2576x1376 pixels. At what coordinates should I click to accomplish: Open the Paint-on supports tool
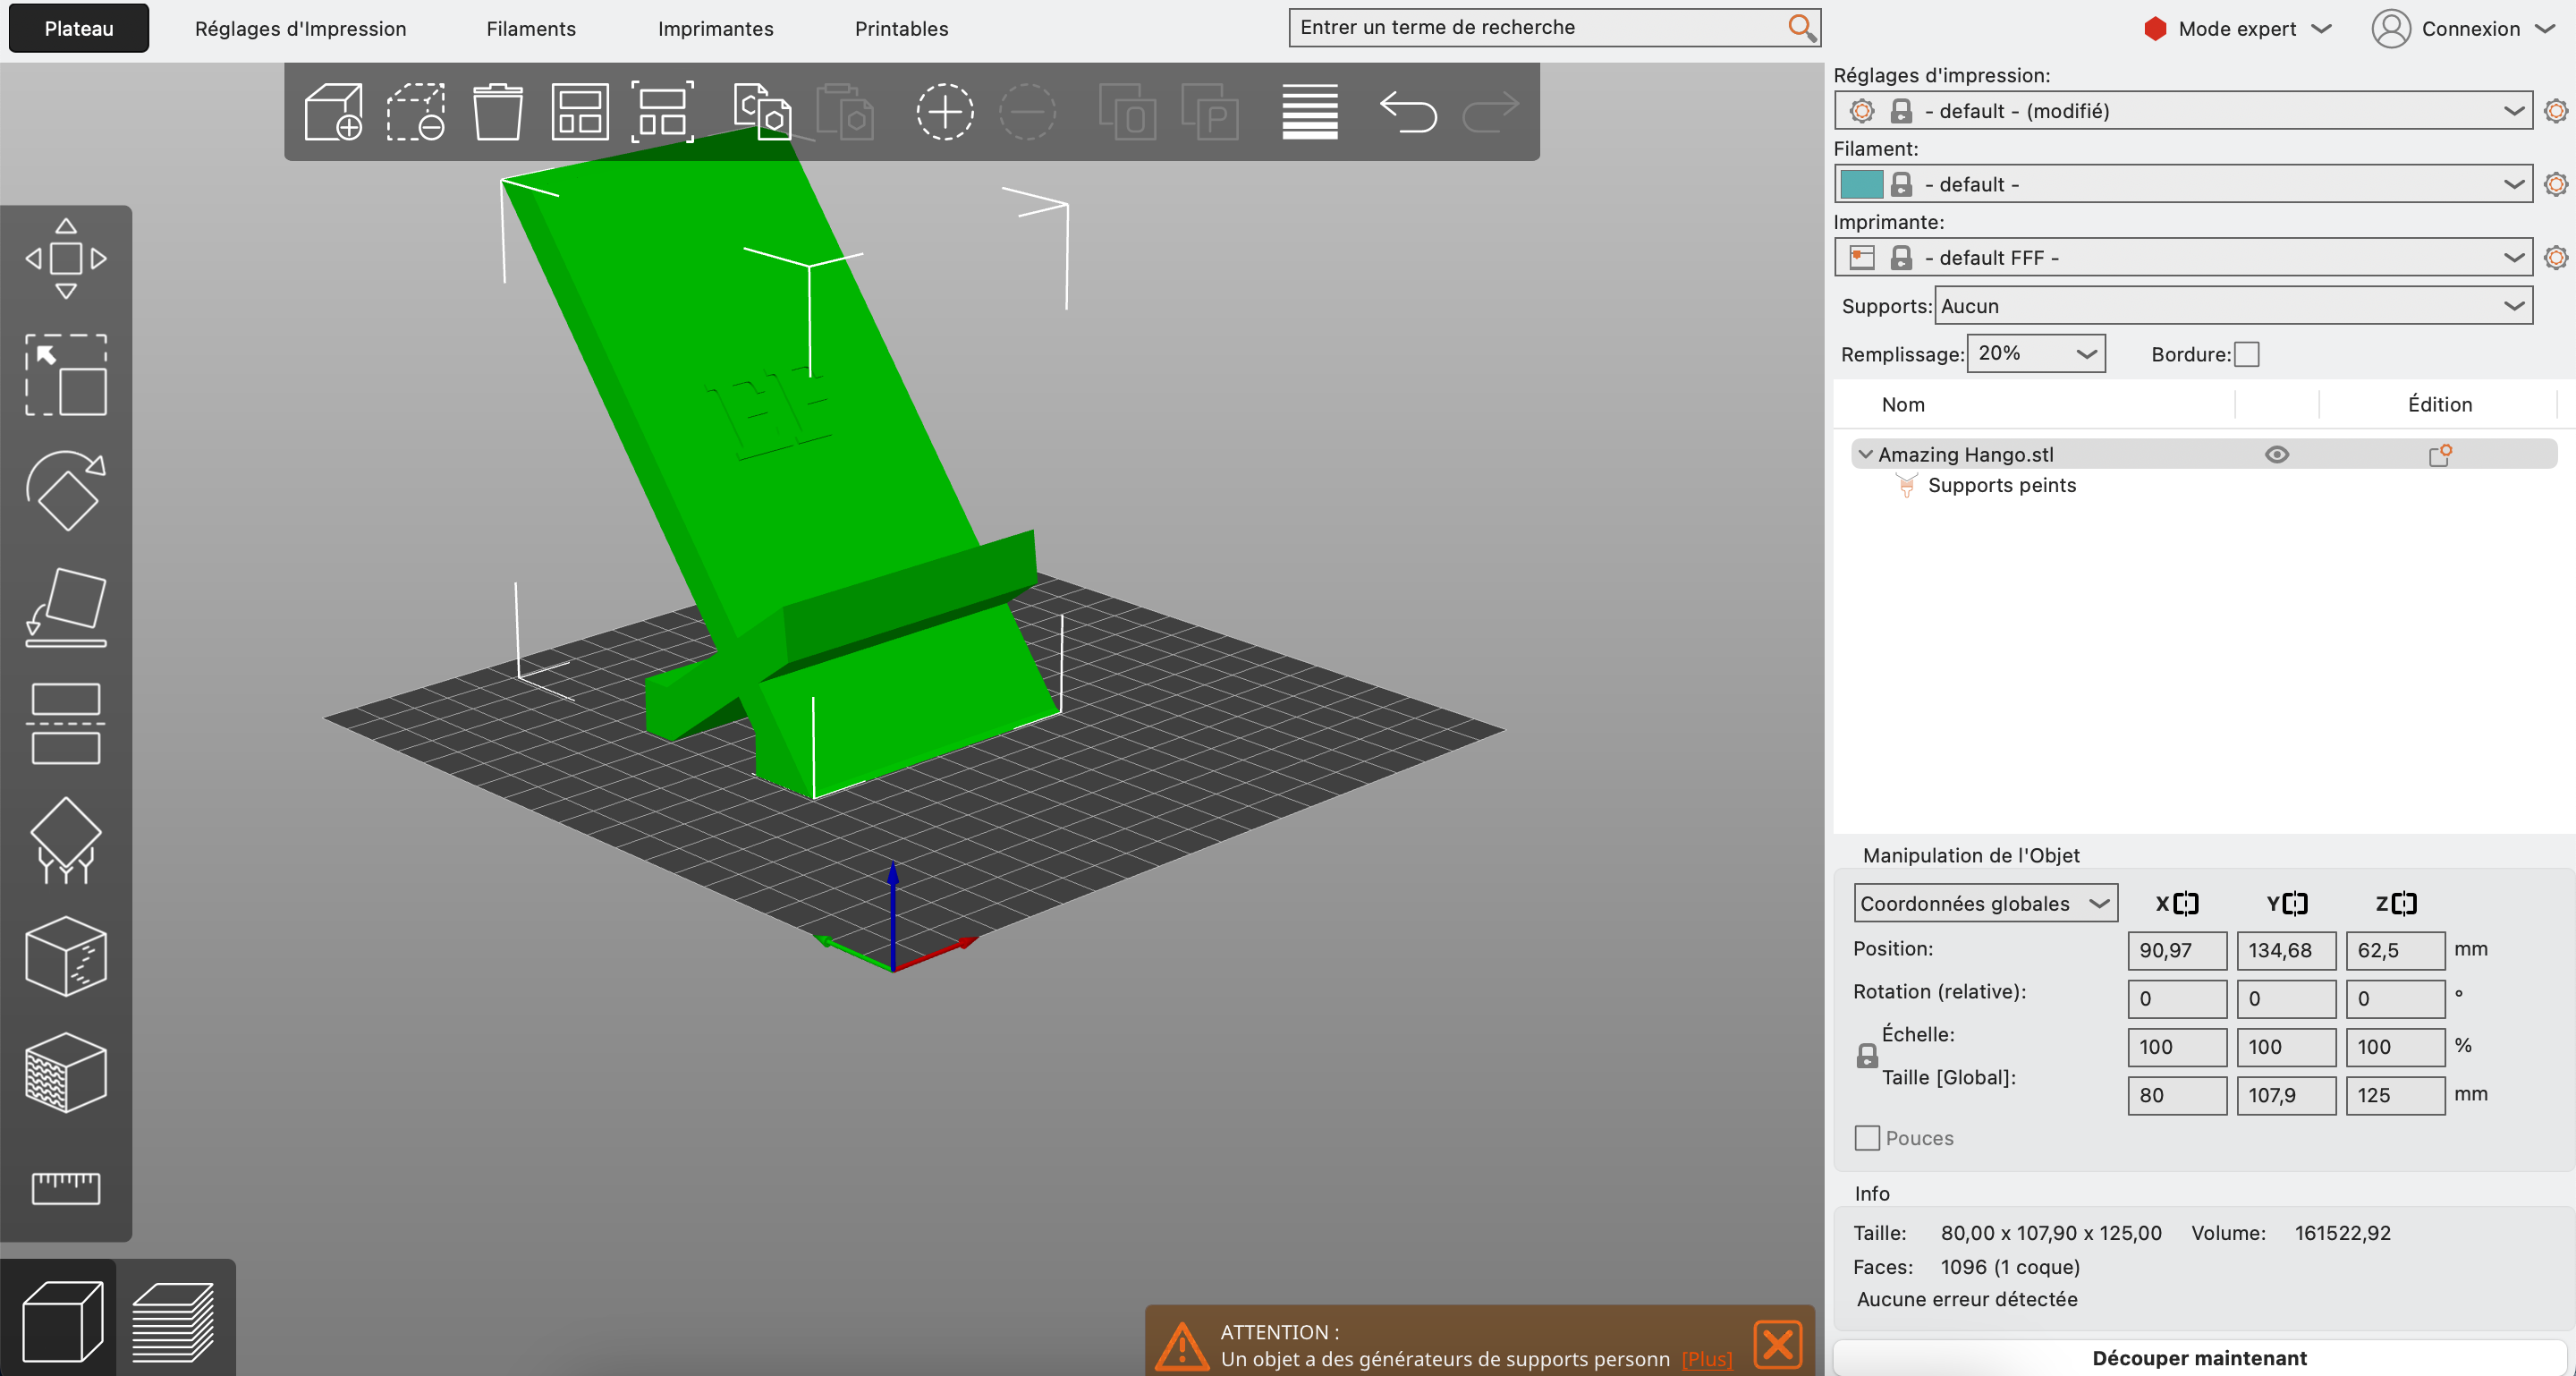pos(65,840)
